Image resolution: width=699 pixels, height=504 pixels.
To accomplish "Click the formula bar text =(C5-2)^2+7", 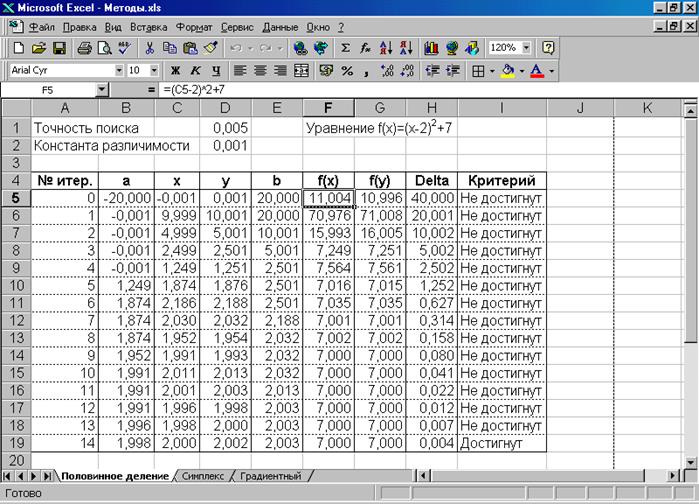I will pos(194,90).
